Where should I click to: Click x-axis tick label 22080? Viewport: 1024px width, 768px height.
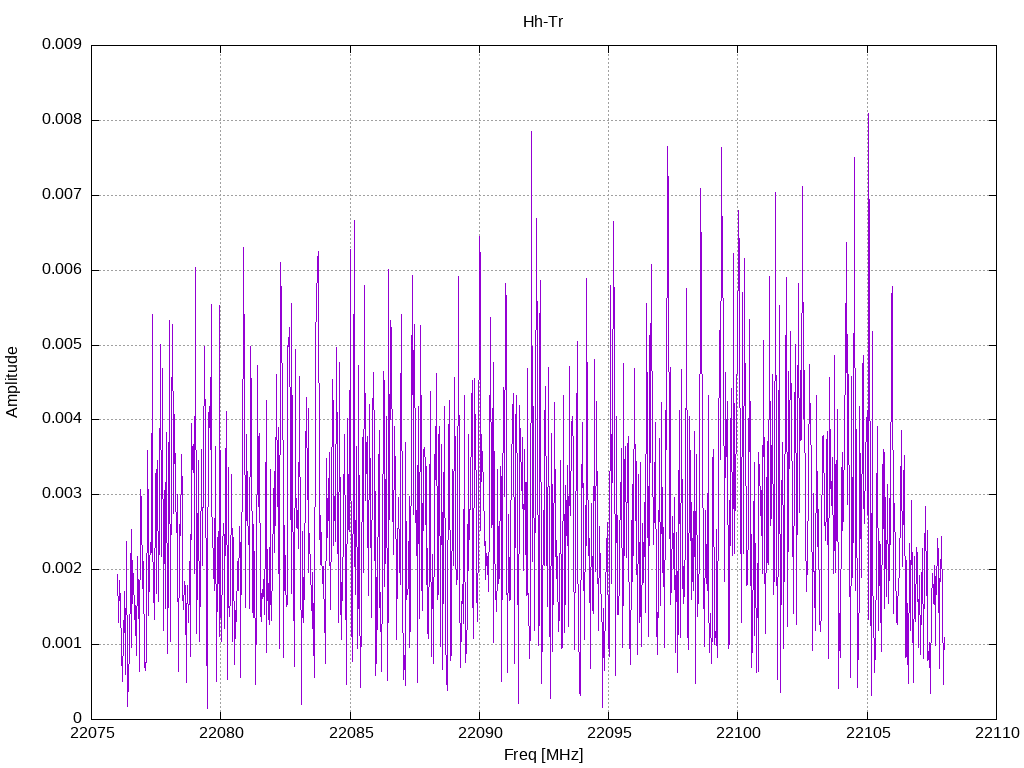221,733
